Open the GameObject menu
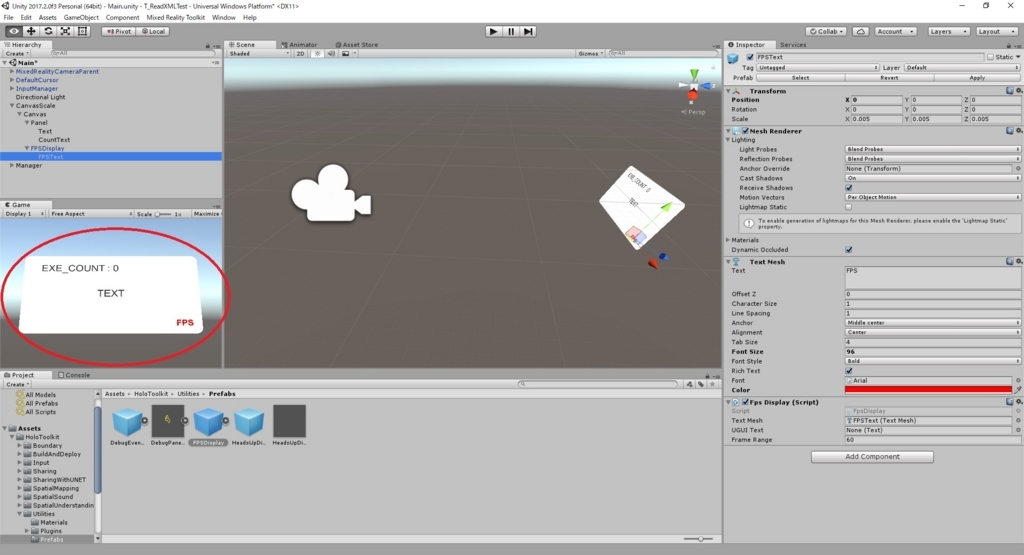 tap(81, 18)
